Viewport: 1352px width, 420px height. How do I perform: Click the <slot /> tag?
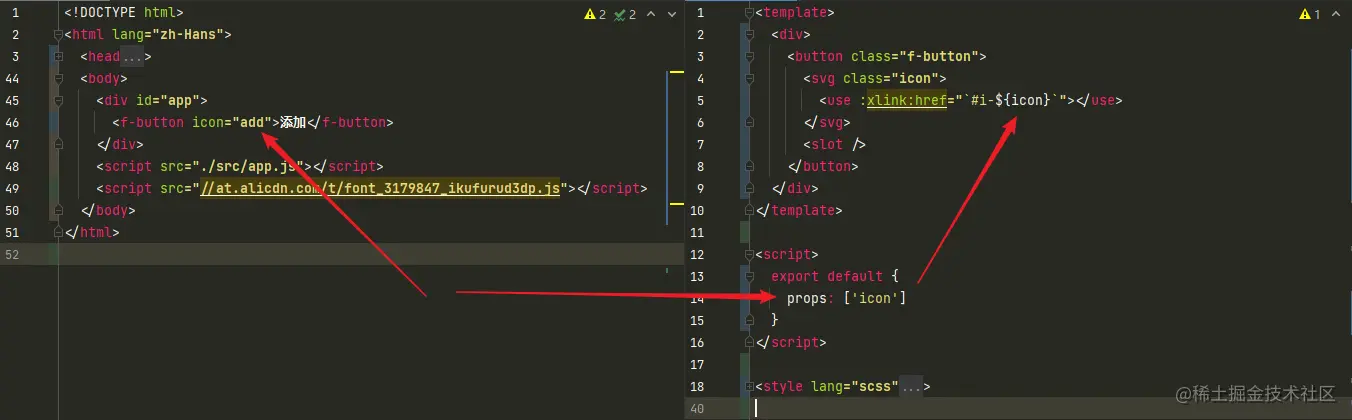click(x=834, y=144)
